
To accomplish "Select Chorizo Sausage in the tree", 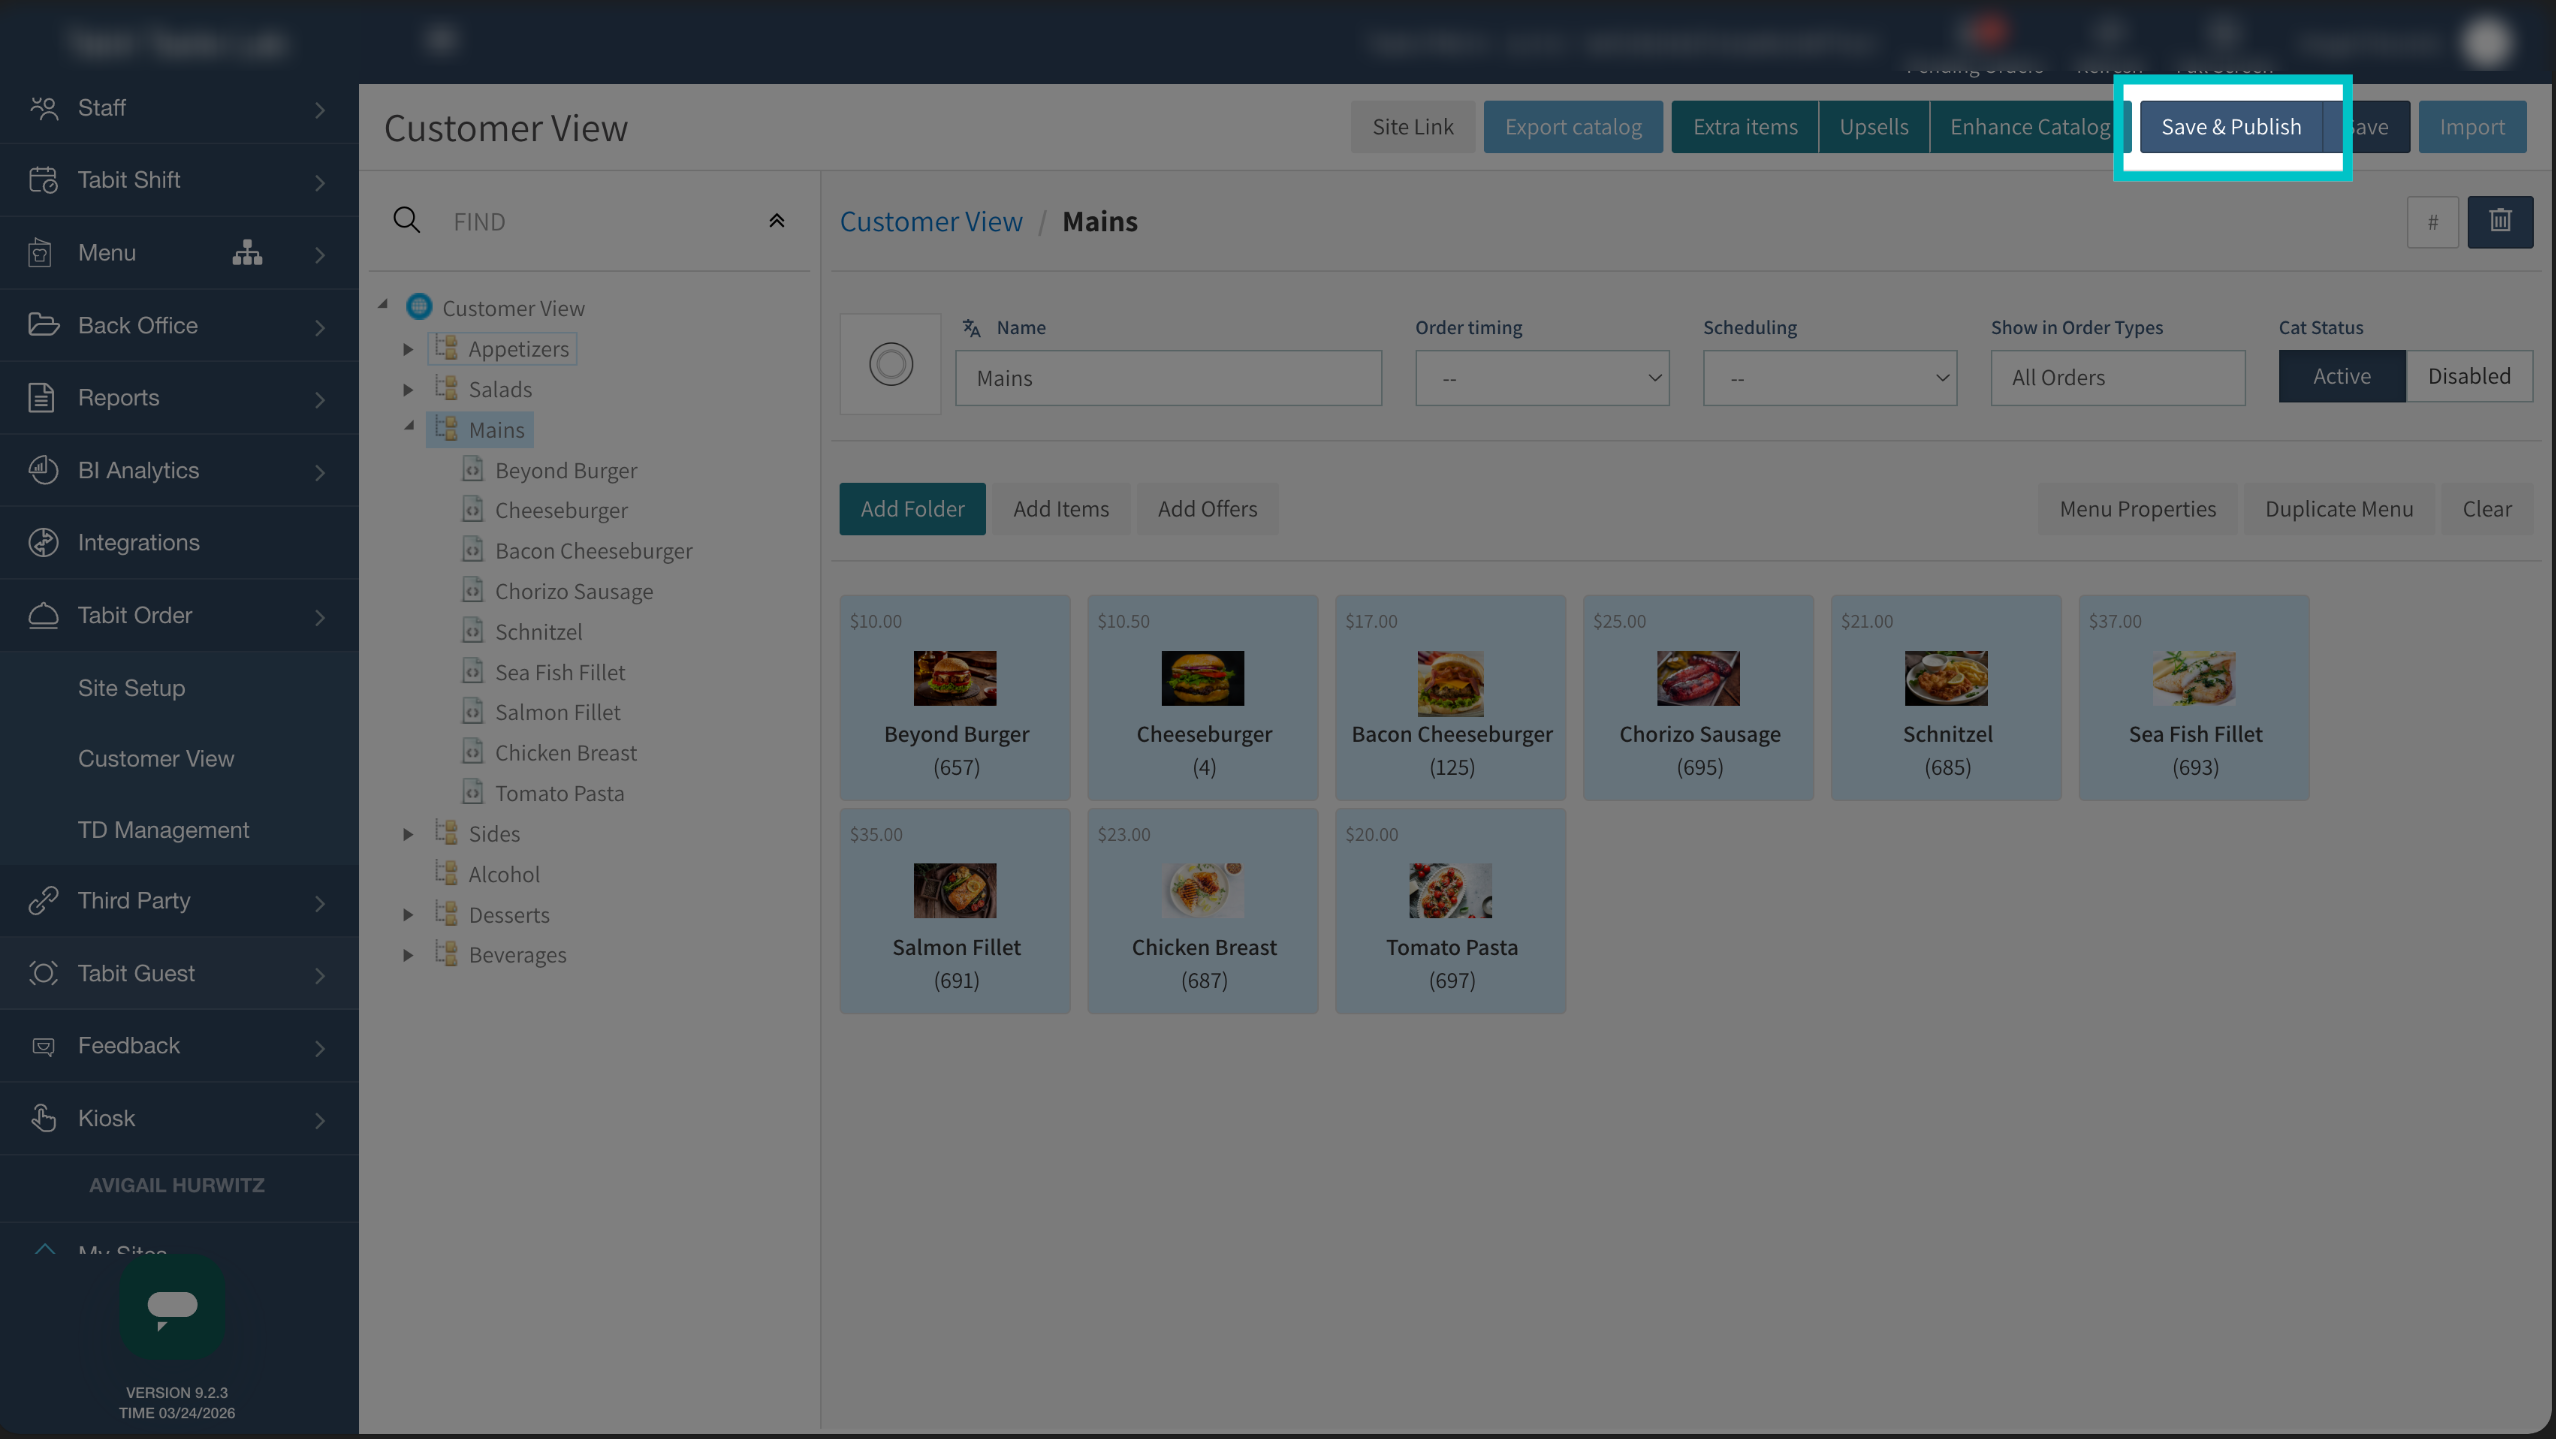I will click(574, 591).
